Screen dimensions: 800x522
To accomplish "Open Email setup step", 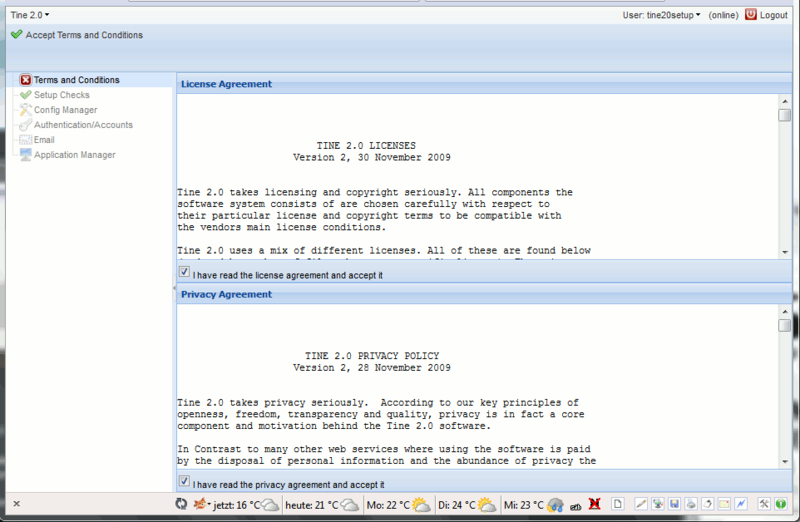I will click(x=44, y=139).
